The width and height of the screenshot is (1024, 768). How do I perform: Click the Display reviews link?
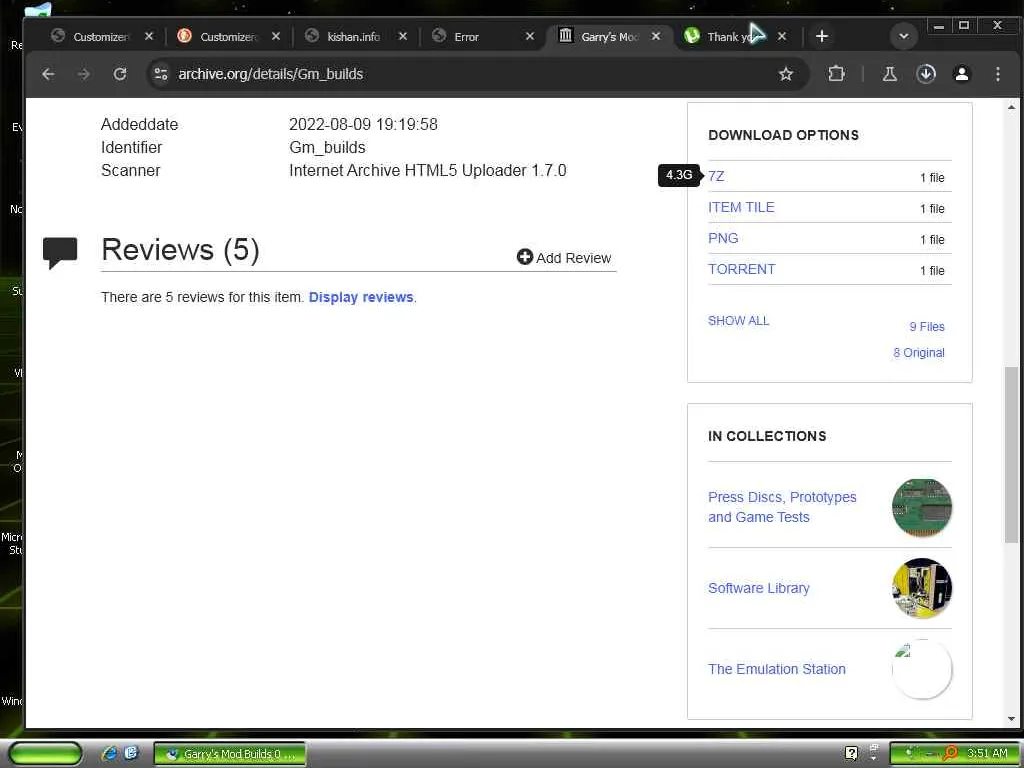(x=360, y=297)
